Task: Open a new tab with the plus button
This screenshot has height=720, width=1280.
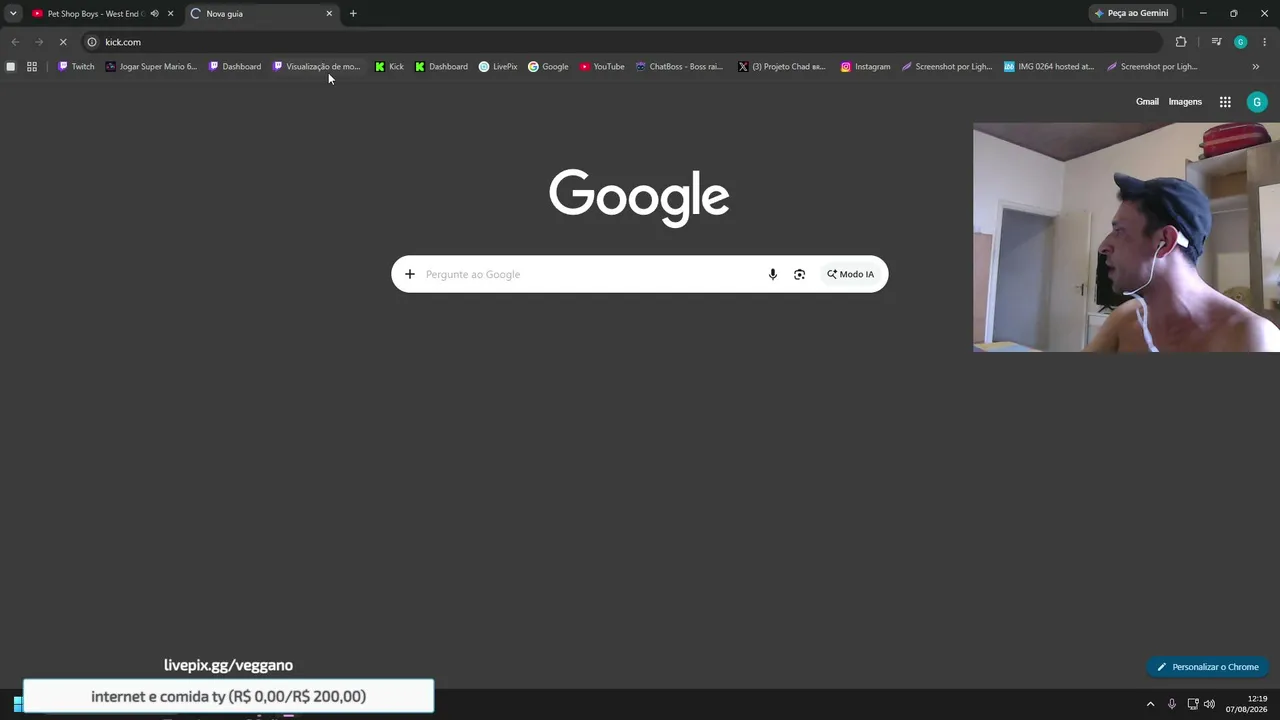Action: pyautogui.click(x=353, y=14)
